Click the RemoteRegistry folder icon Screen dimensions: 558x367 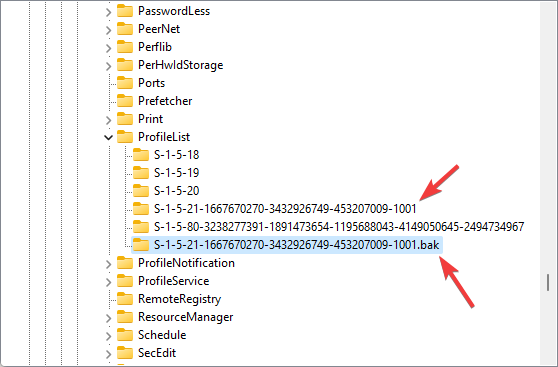(125, 299)
